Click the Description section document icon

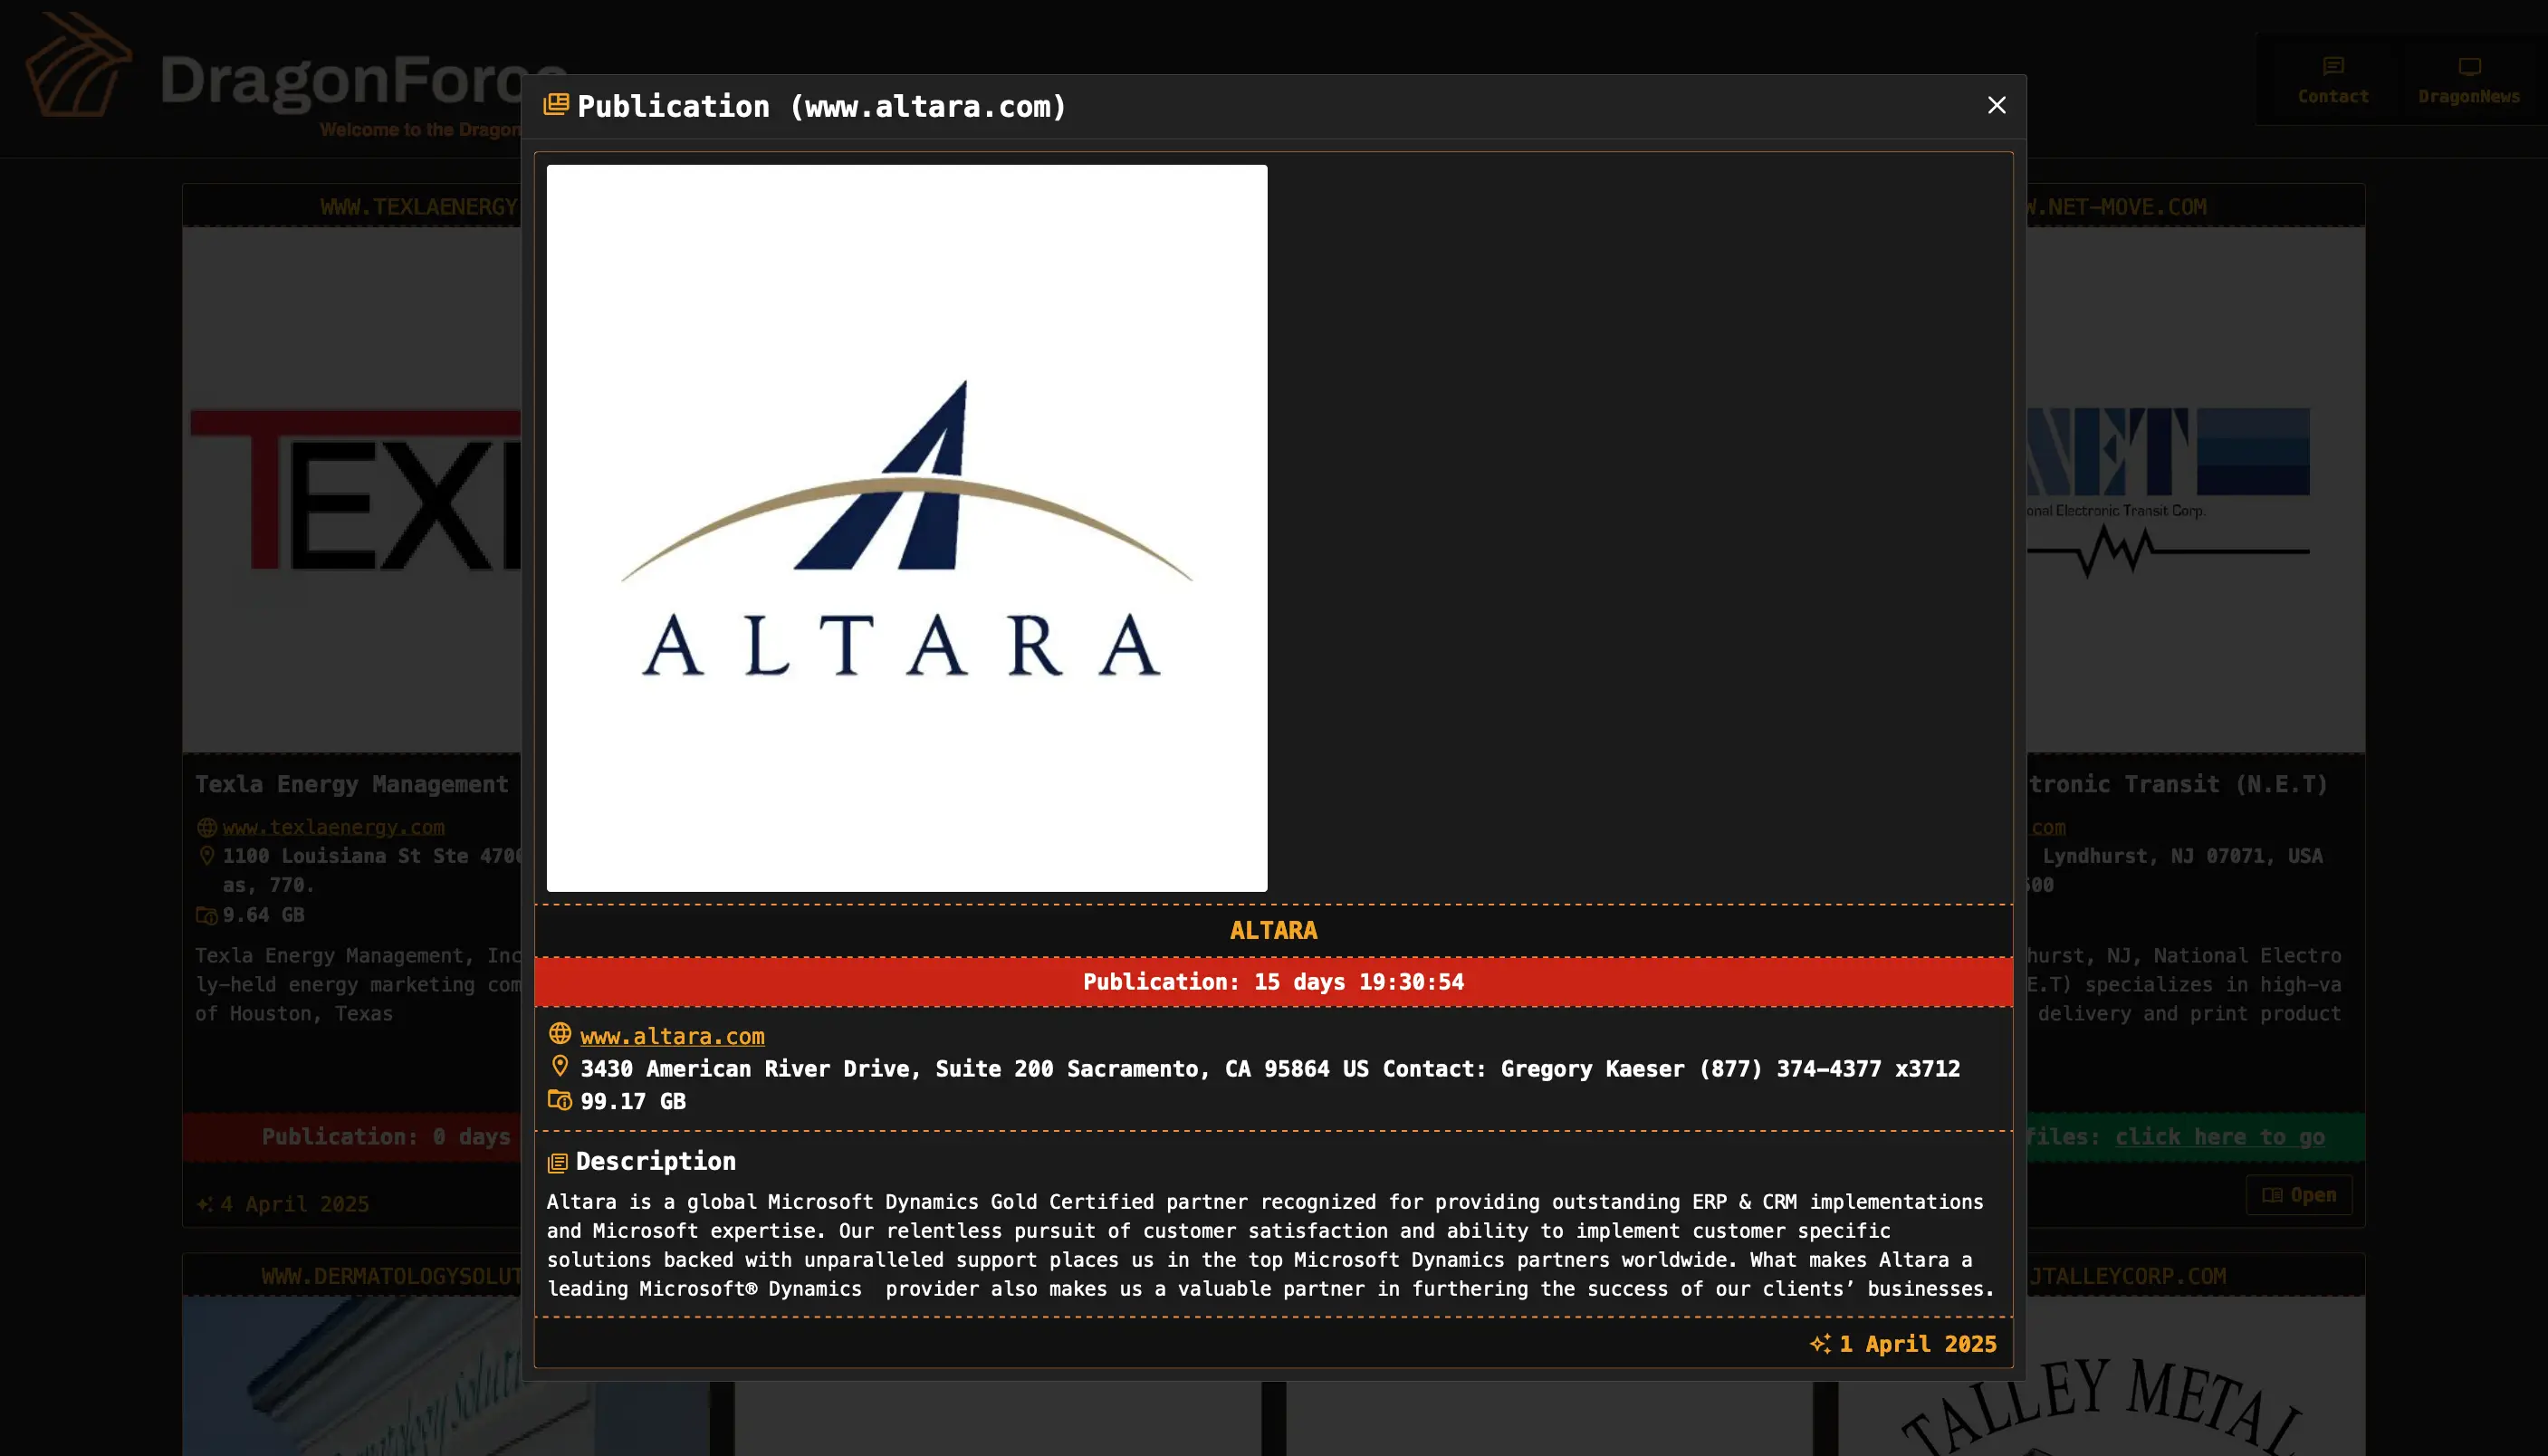click(558, 1162)
